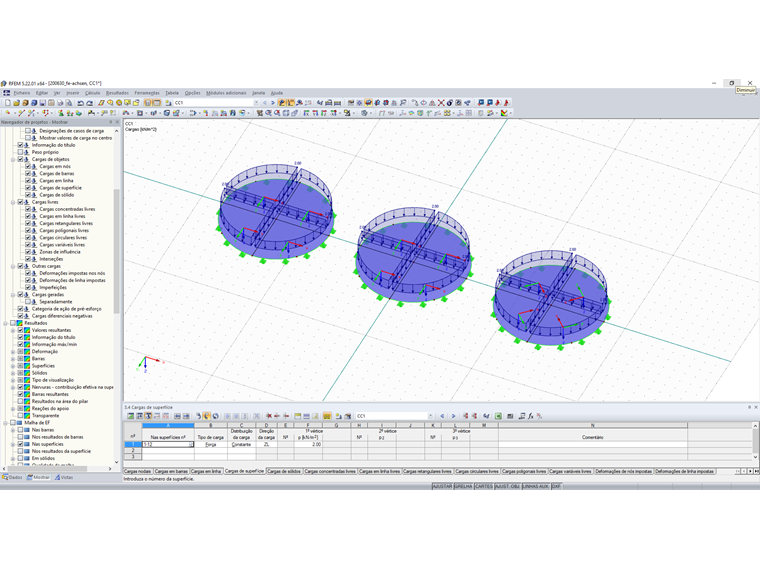Screen dimensions: 760x570
Task: Collapse the Outras cargas tree node
Action: [x=13, y=266]
